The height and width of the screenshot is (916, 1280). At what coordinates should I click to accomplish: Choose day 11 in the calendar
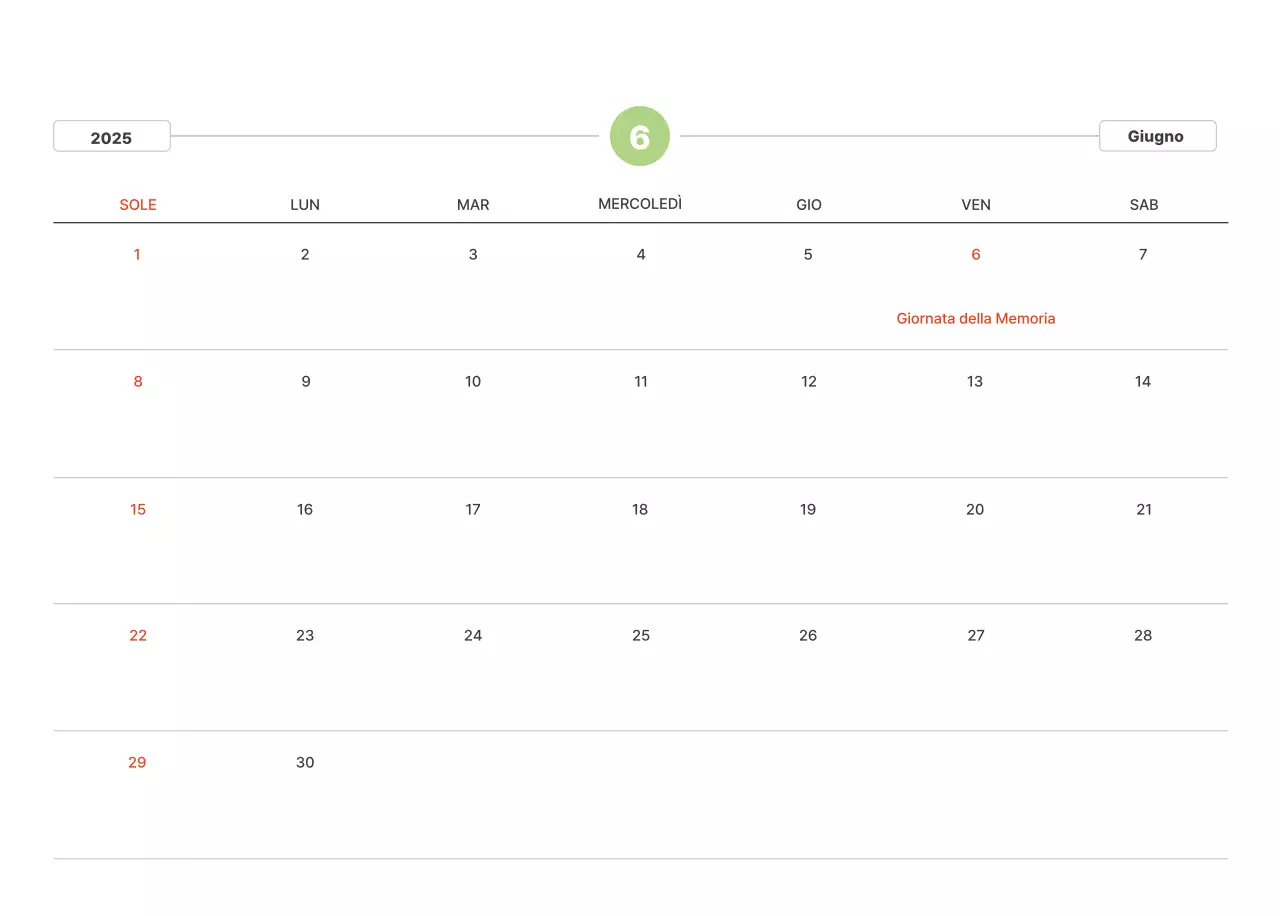click(x=641, y=382)
